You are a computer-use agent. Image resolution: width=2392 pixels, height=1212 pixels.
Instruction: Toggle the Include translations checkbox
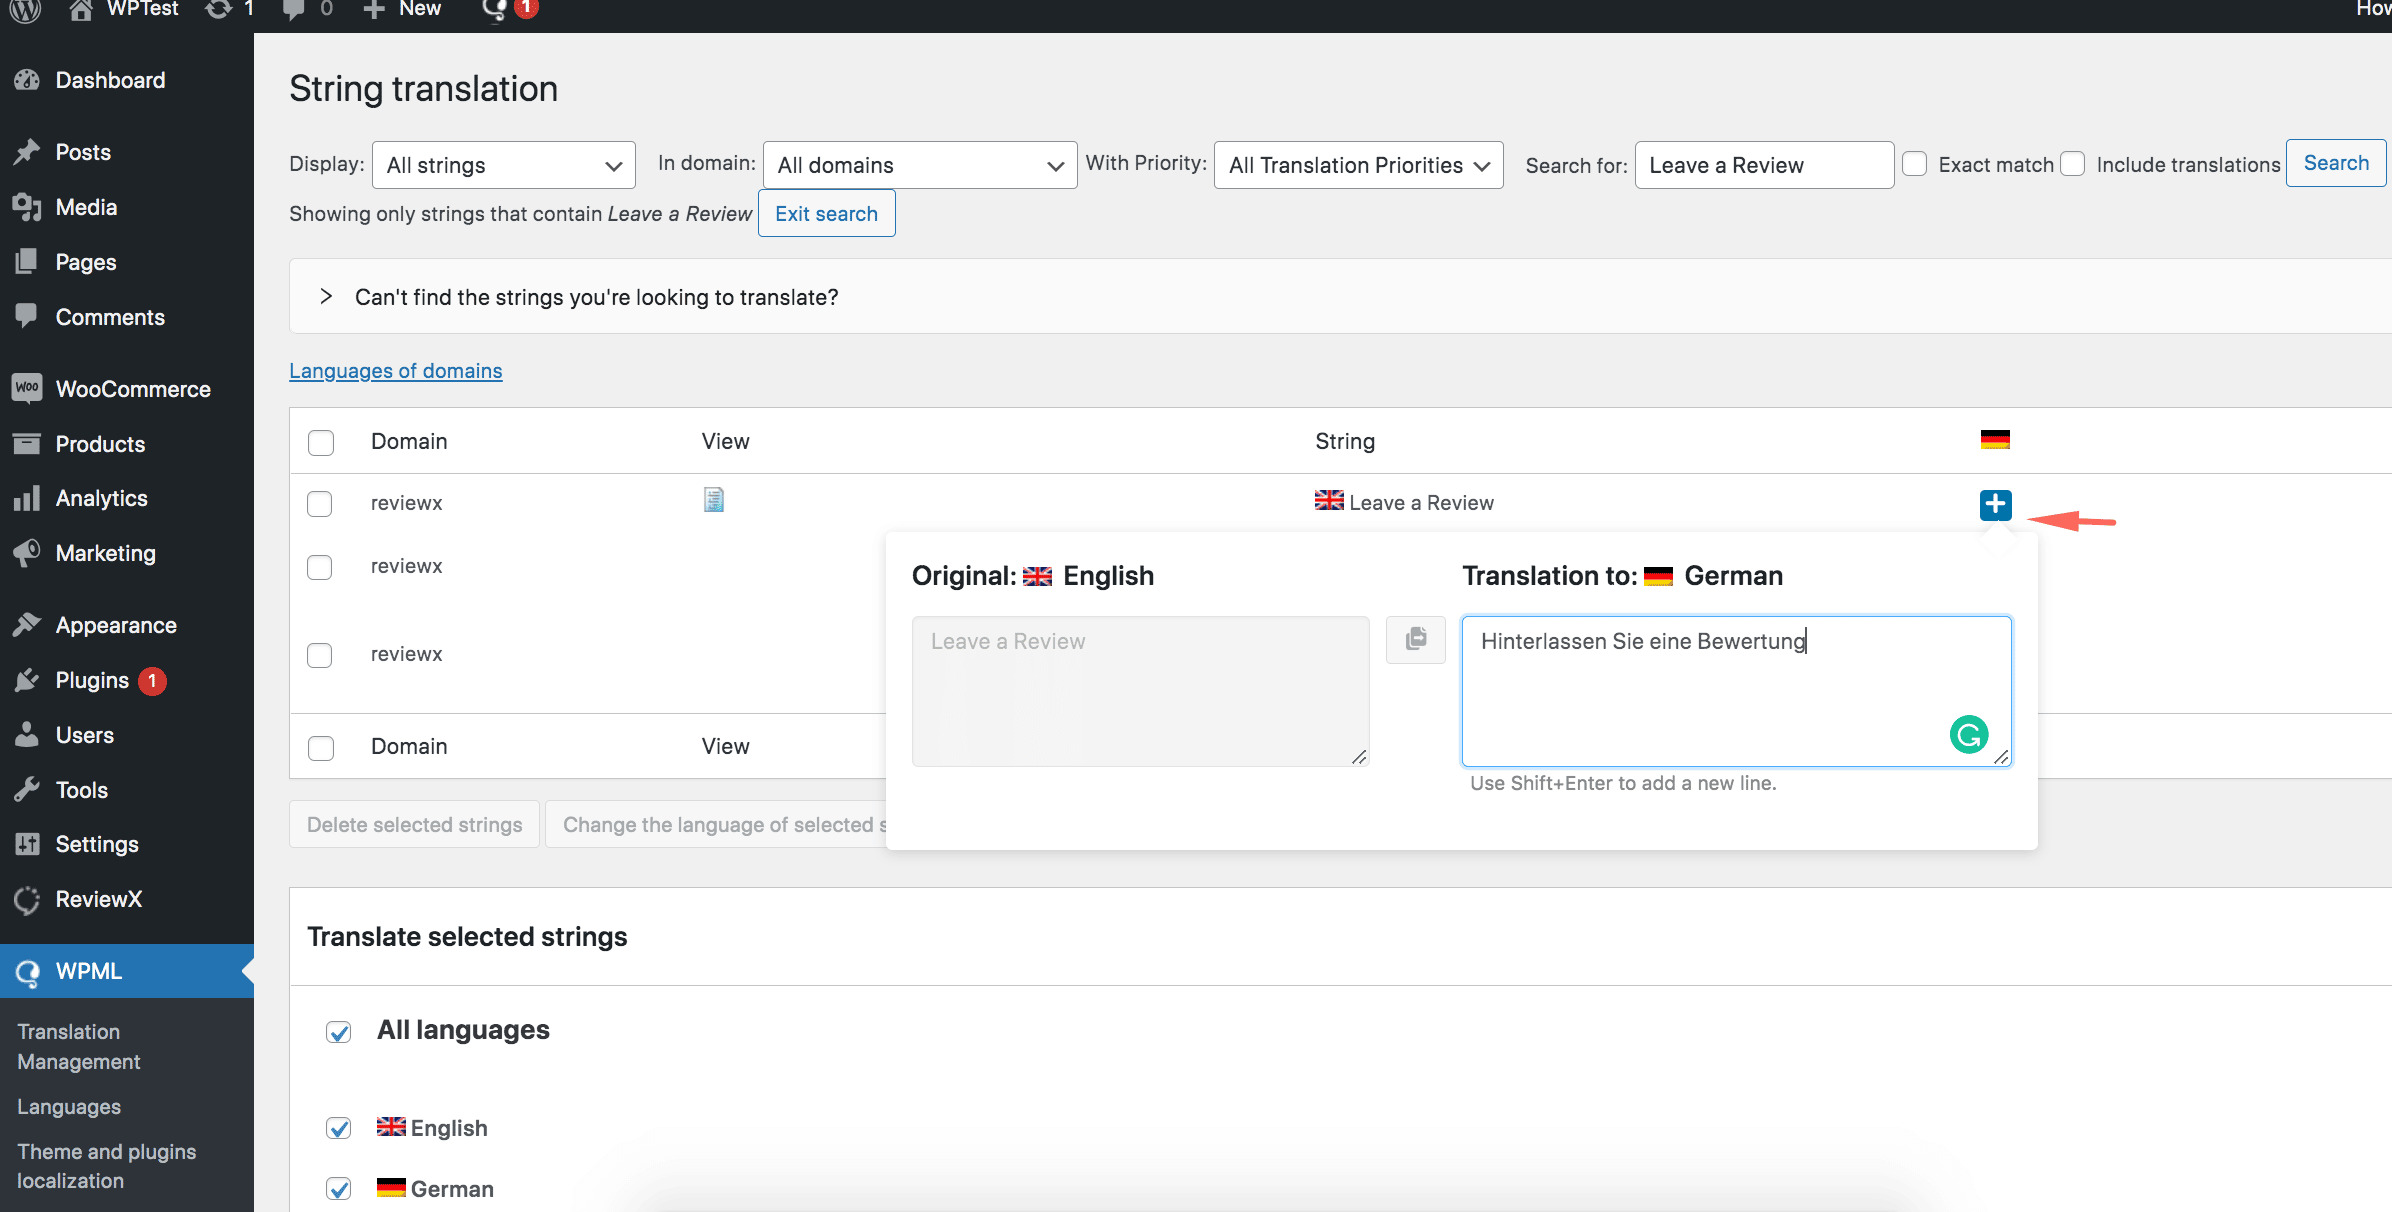click(2073, 164)
